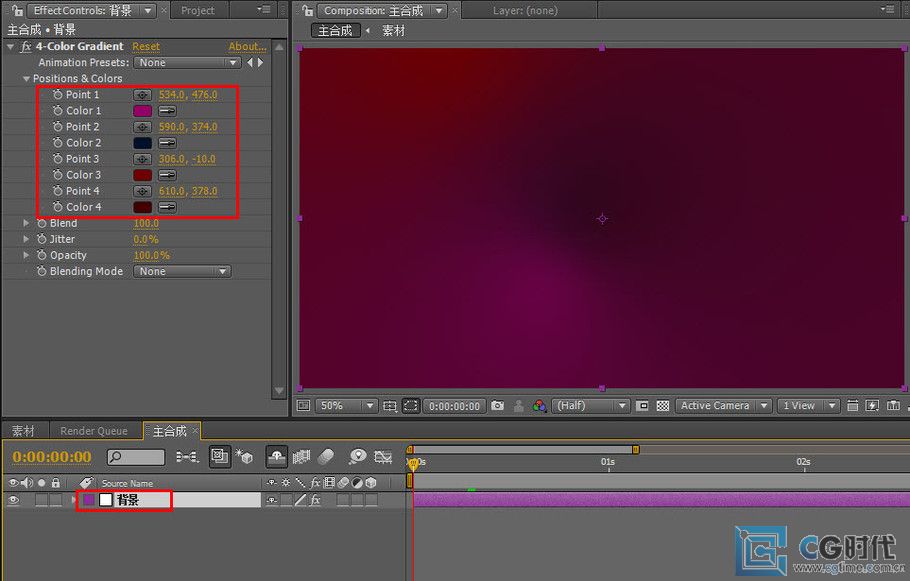Toggle lock switch for 背景 layer
The image size is (910, 581).
(56, 500)
